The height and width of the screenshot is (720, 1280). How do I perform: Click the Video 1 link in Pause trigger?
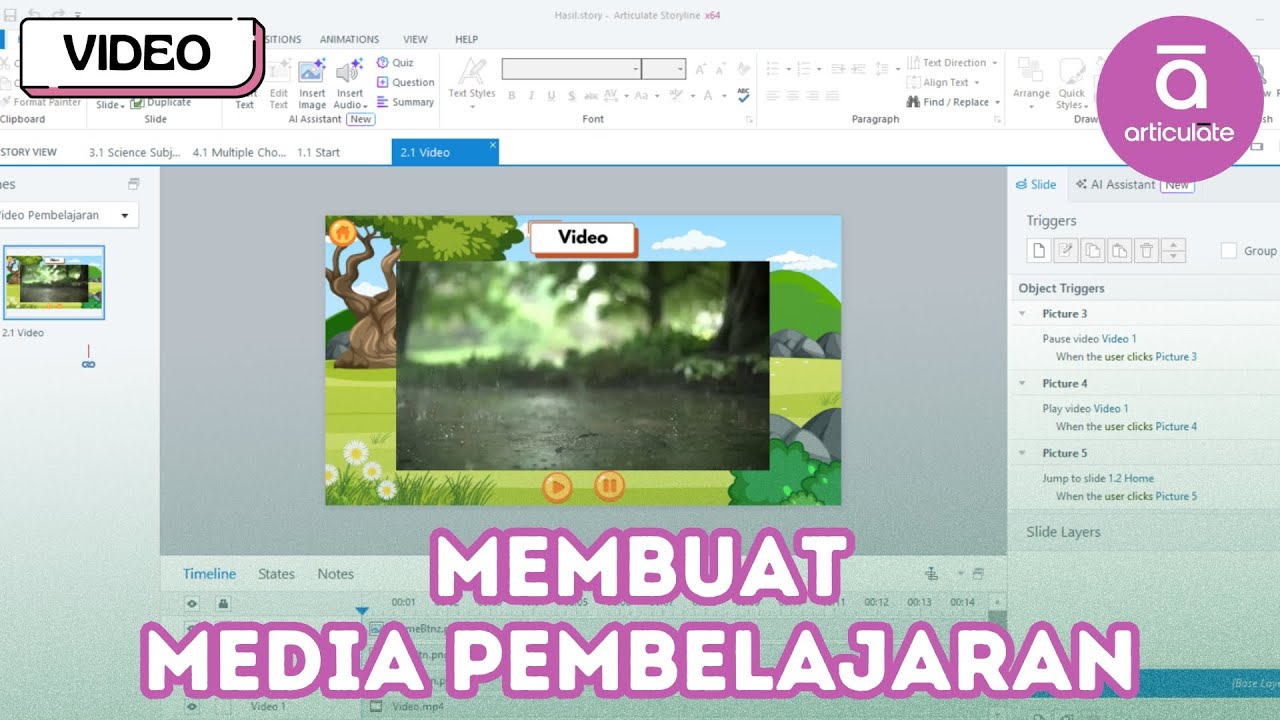coord(1118,338)
